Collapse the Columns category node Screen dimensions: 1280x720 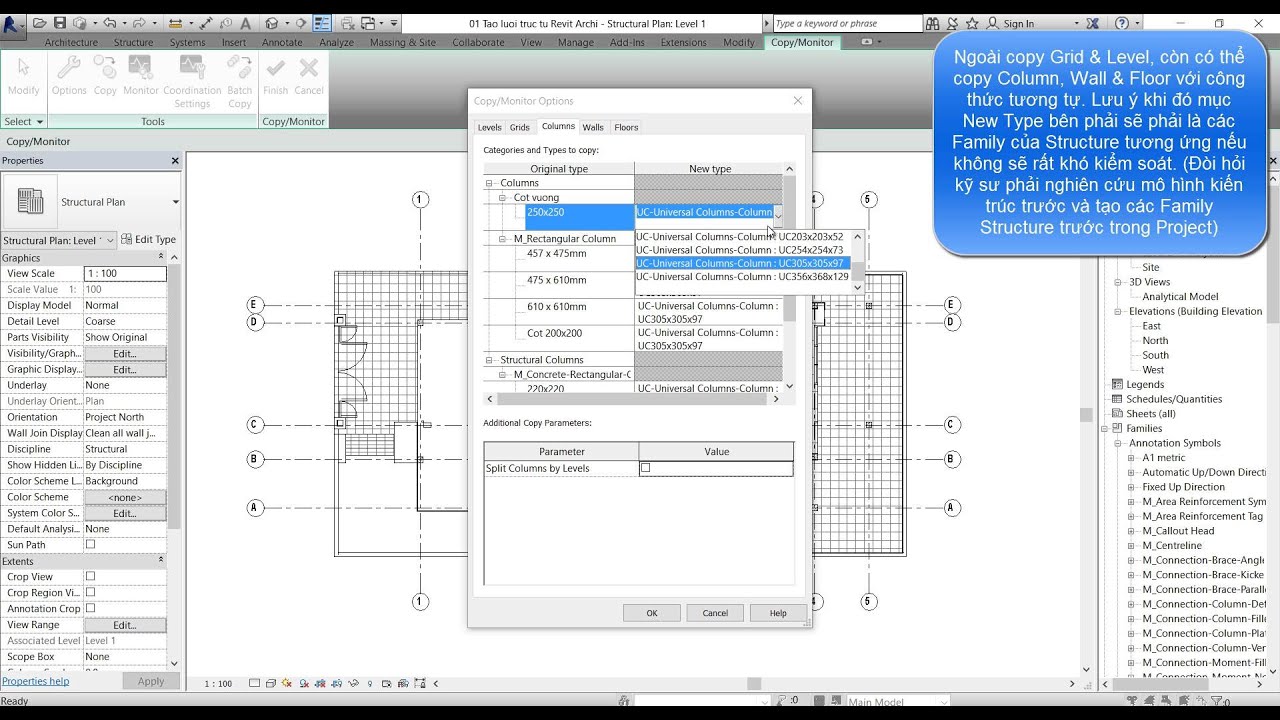(489, 183)
